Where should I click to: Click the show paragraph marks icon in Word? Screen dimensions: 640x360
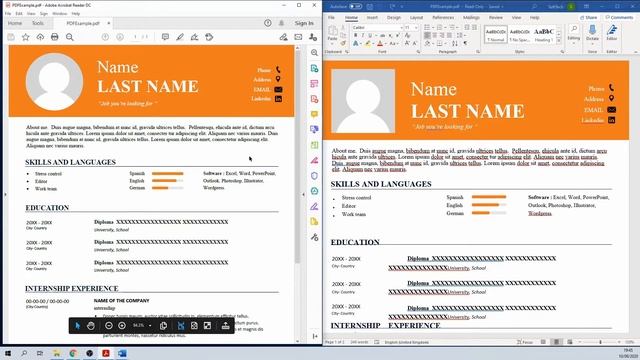465,43
